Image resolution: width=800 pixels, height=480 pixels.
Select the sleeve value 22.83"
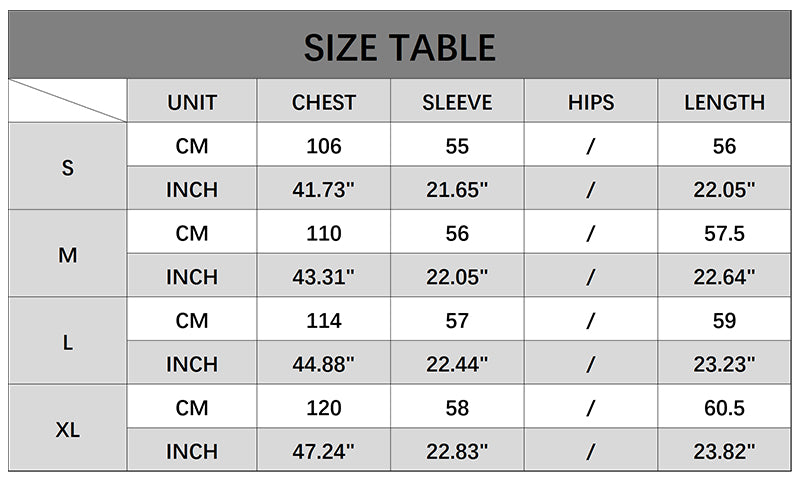pos(457,452)
